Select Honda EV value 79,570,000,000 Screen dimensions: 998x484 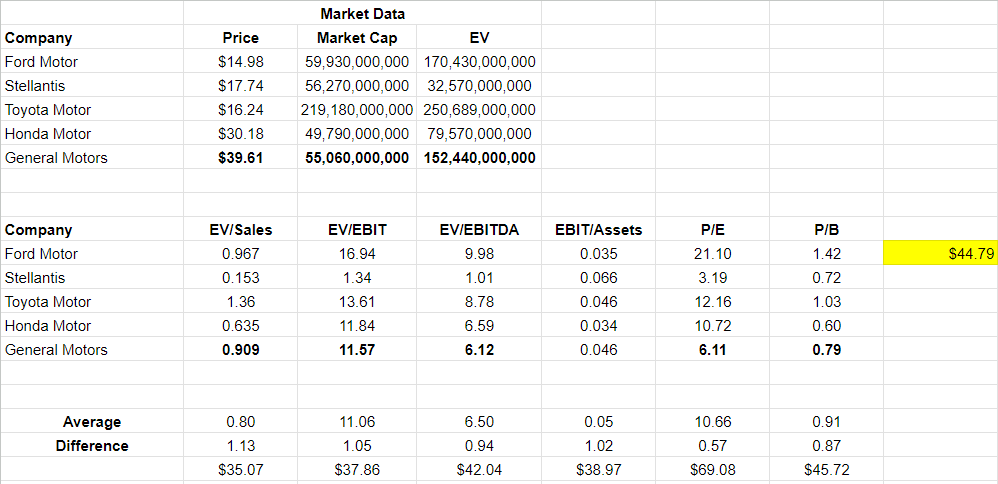(479, 134)
